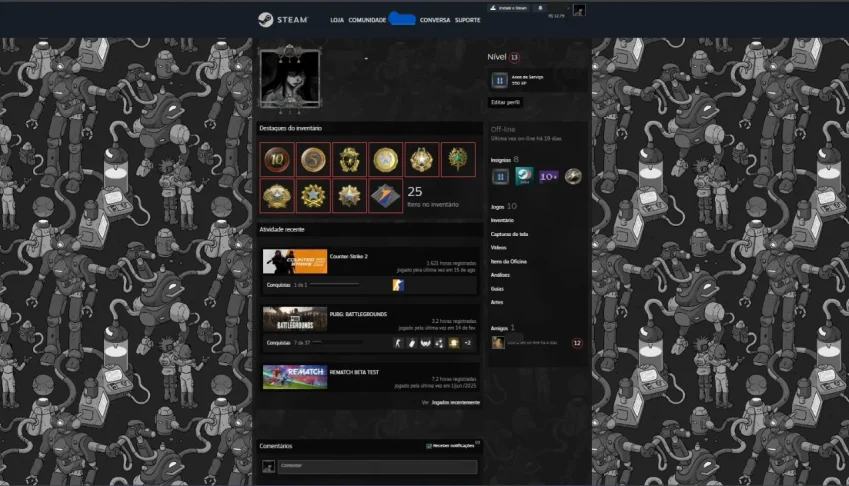Click the Editar perfil button
The image size is (849, 486).
(x=505, y=102)
